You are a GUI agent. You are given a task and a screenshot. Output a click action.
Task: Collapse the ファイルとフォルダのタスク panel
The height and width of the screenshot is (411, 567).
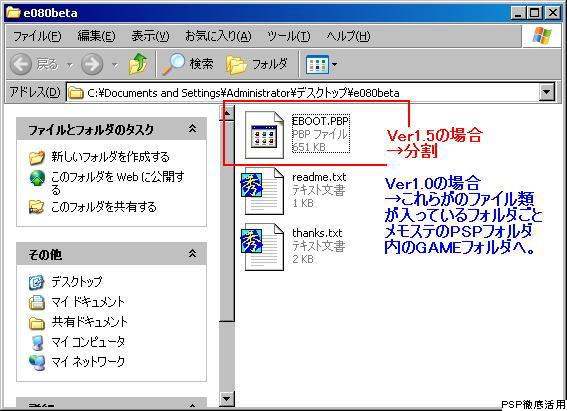click(x=193, y=129)
